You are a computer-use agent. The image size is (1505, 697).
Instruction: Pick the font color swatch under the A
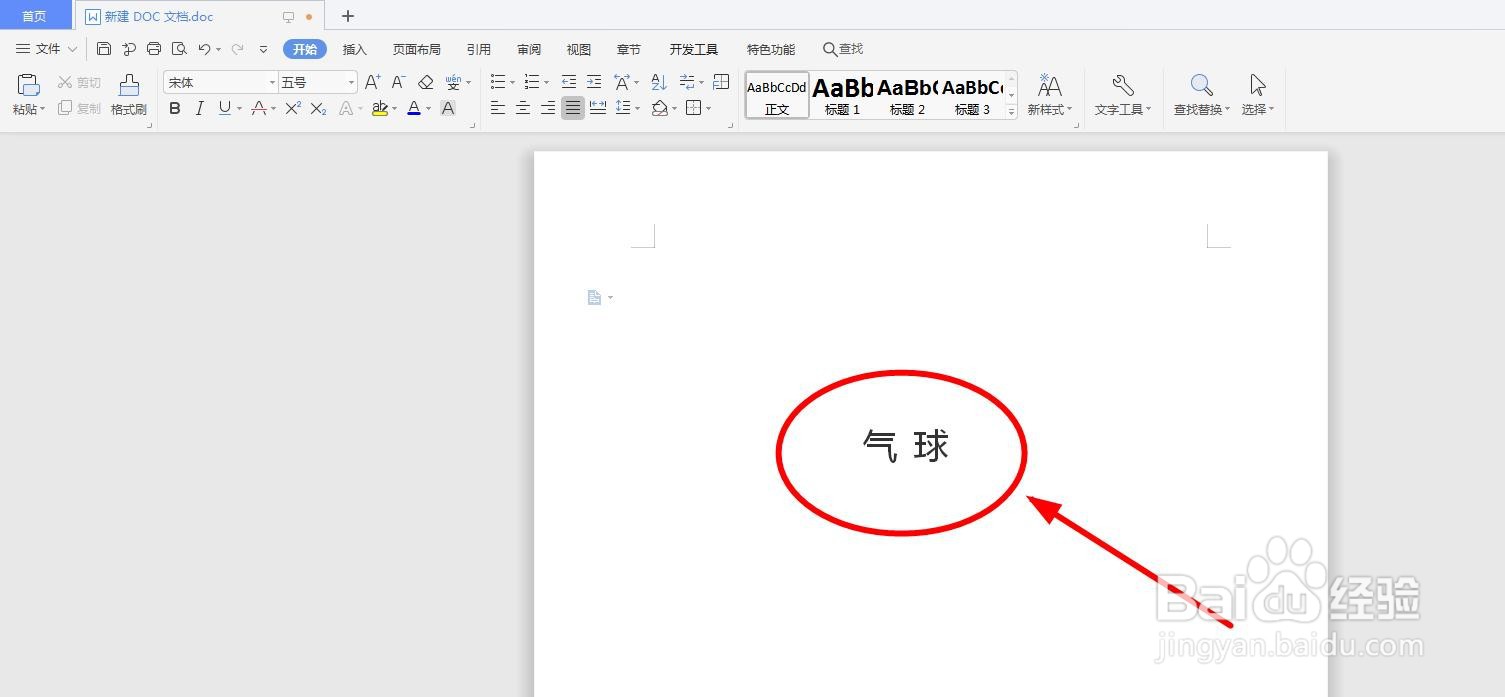coord(413,108)
